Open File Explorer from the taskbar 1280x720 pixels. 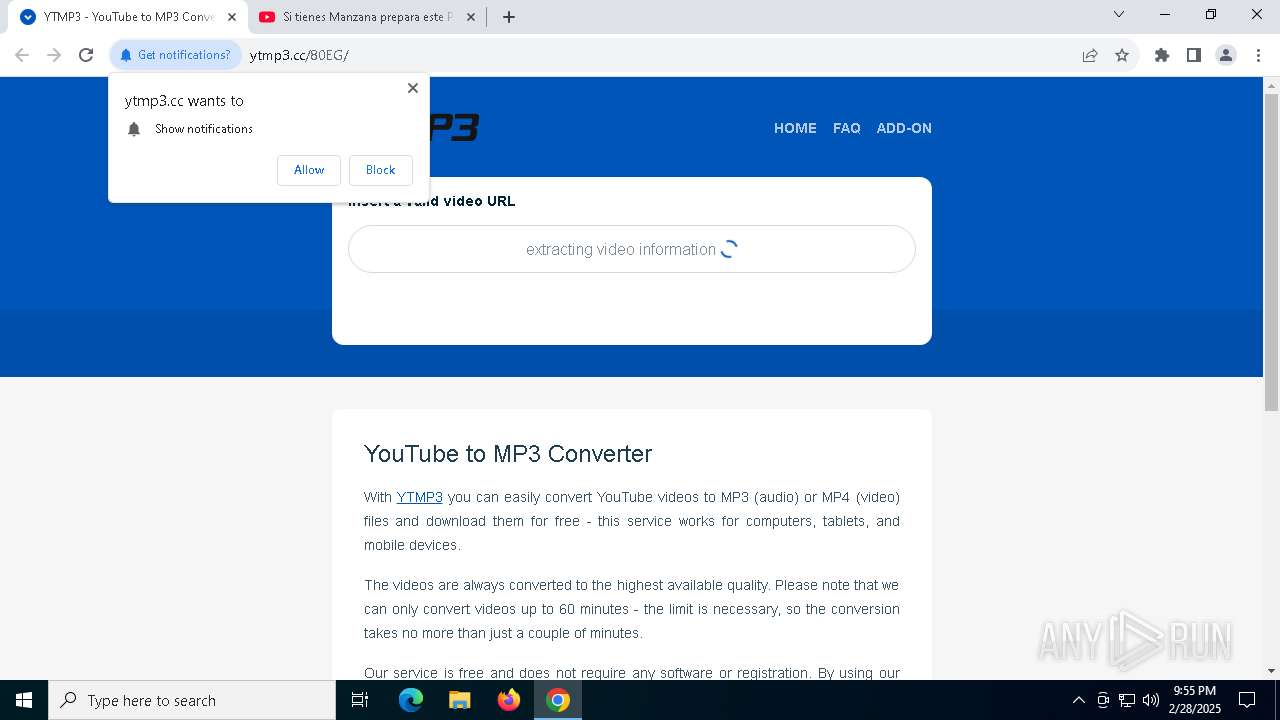[460, 700]
